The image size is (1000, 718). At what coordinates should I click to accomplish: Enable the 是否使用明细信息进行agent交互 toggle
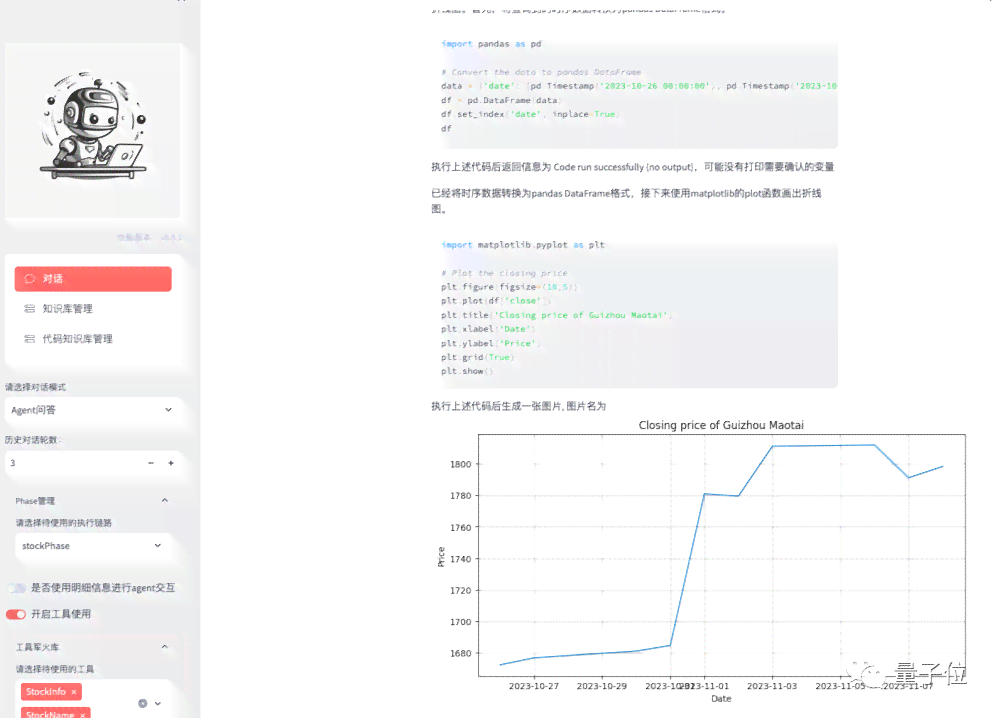pyautogui.click(x=17, y=588)
